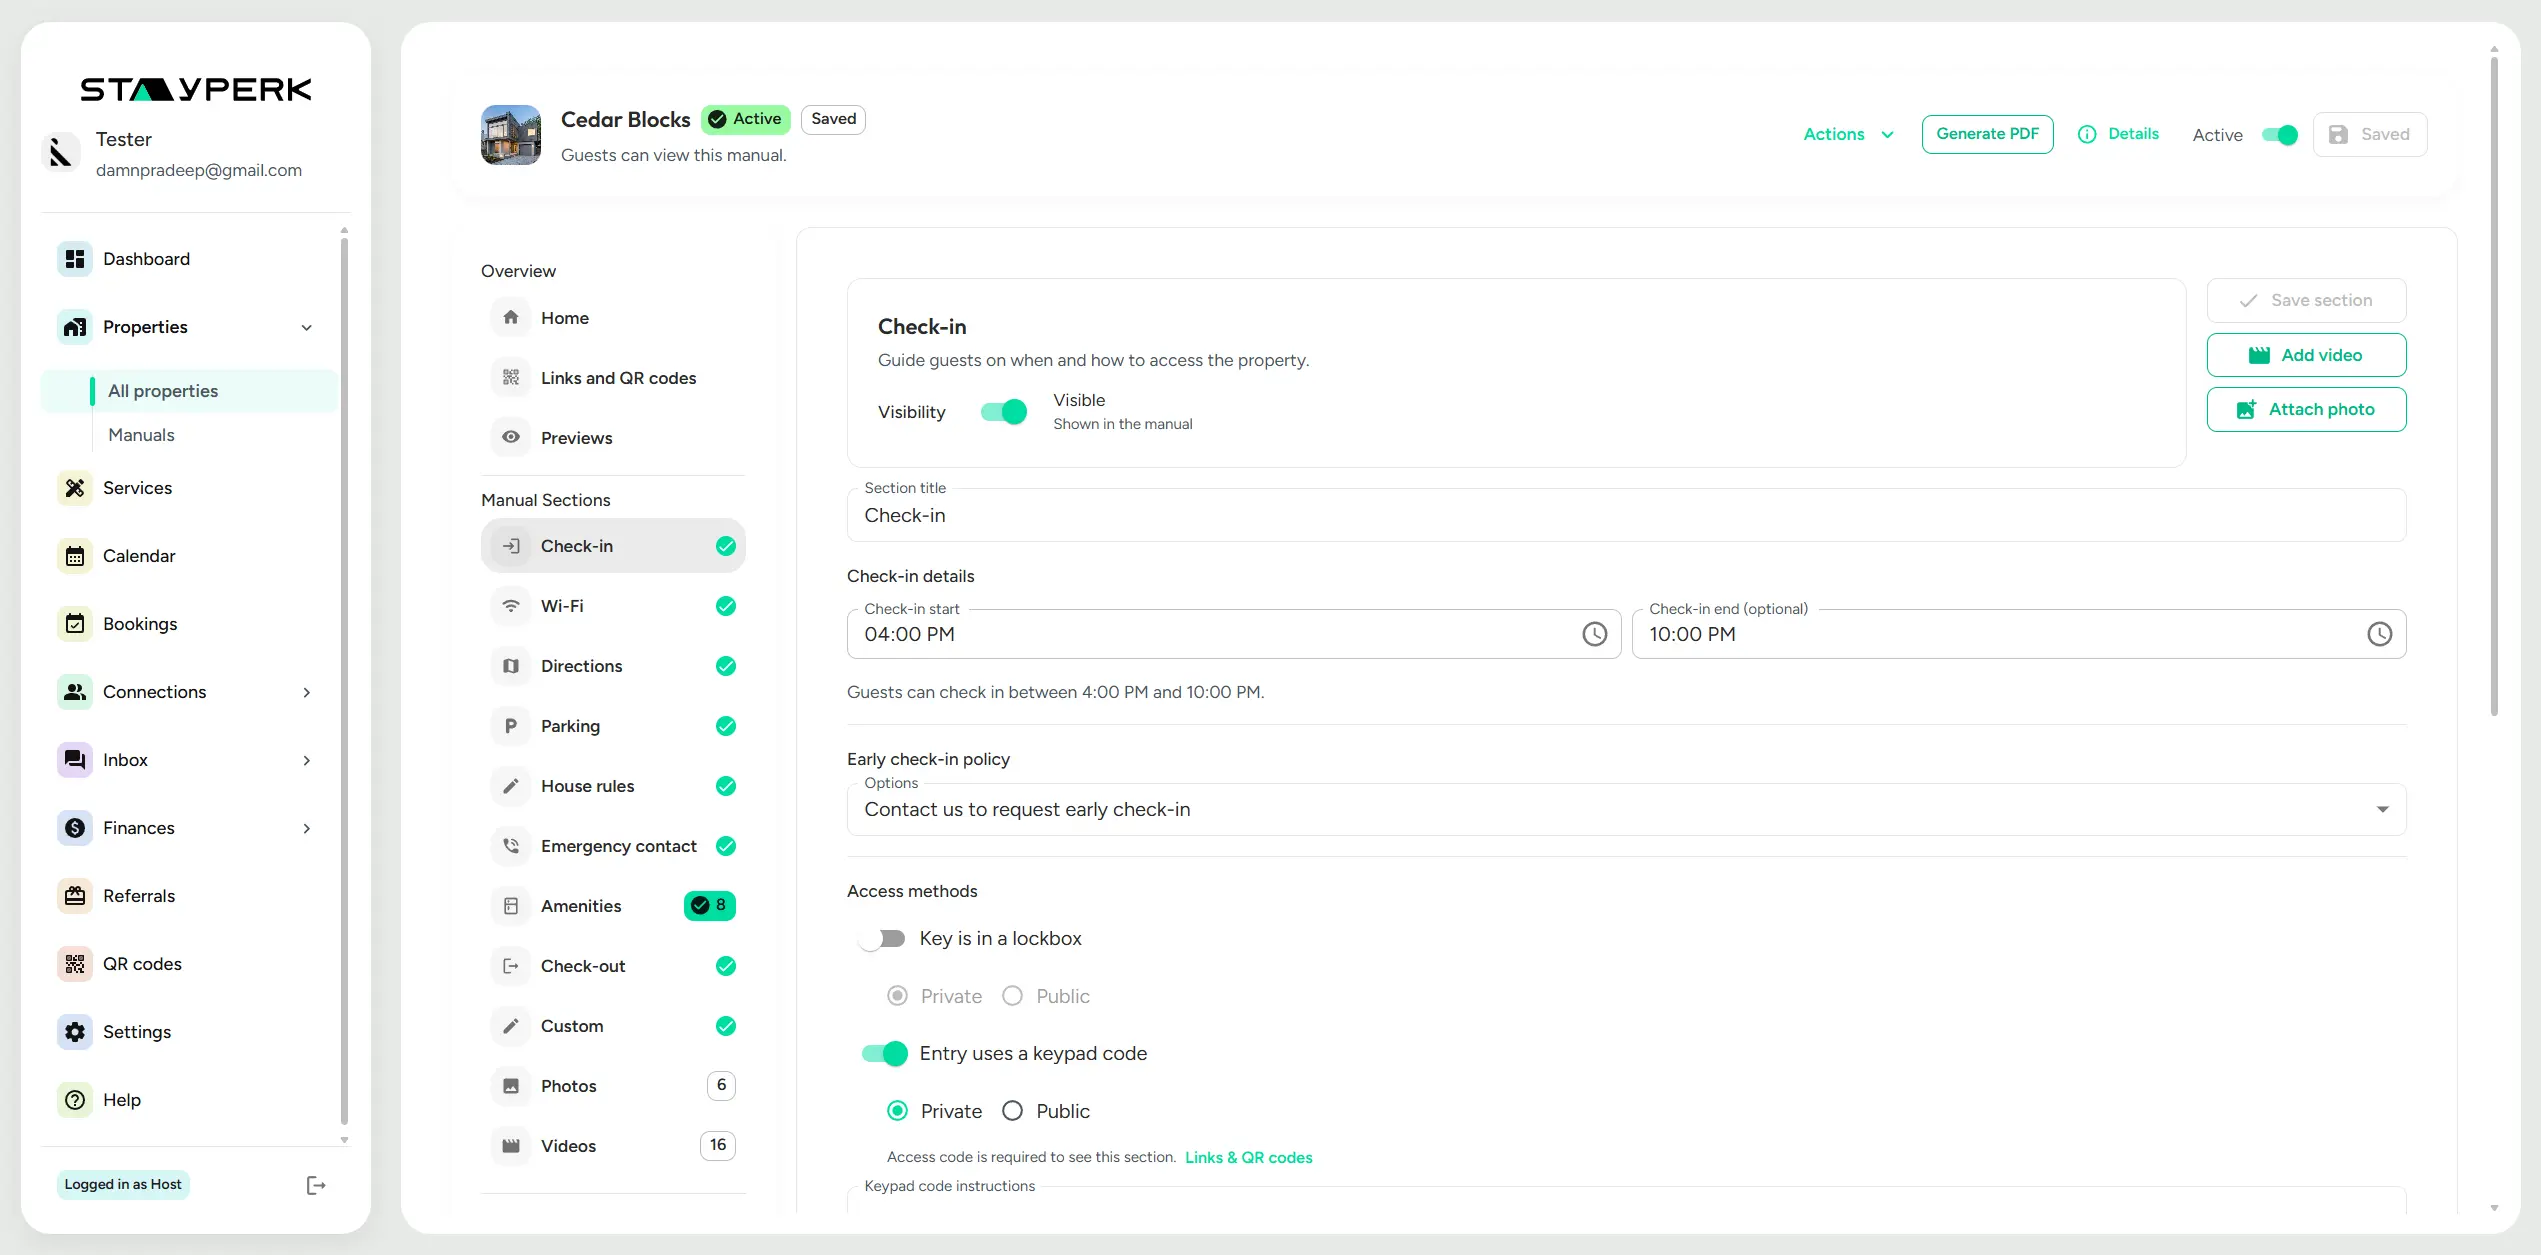Click the Check-in end time field

point(2019,634)
